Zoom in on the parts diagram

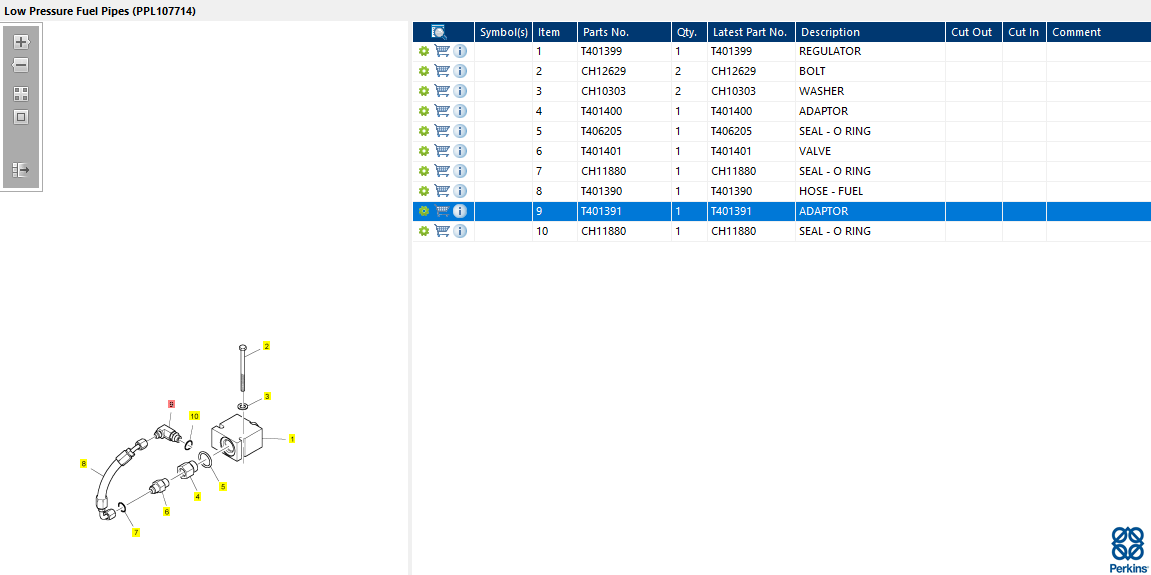click(21, 42)
